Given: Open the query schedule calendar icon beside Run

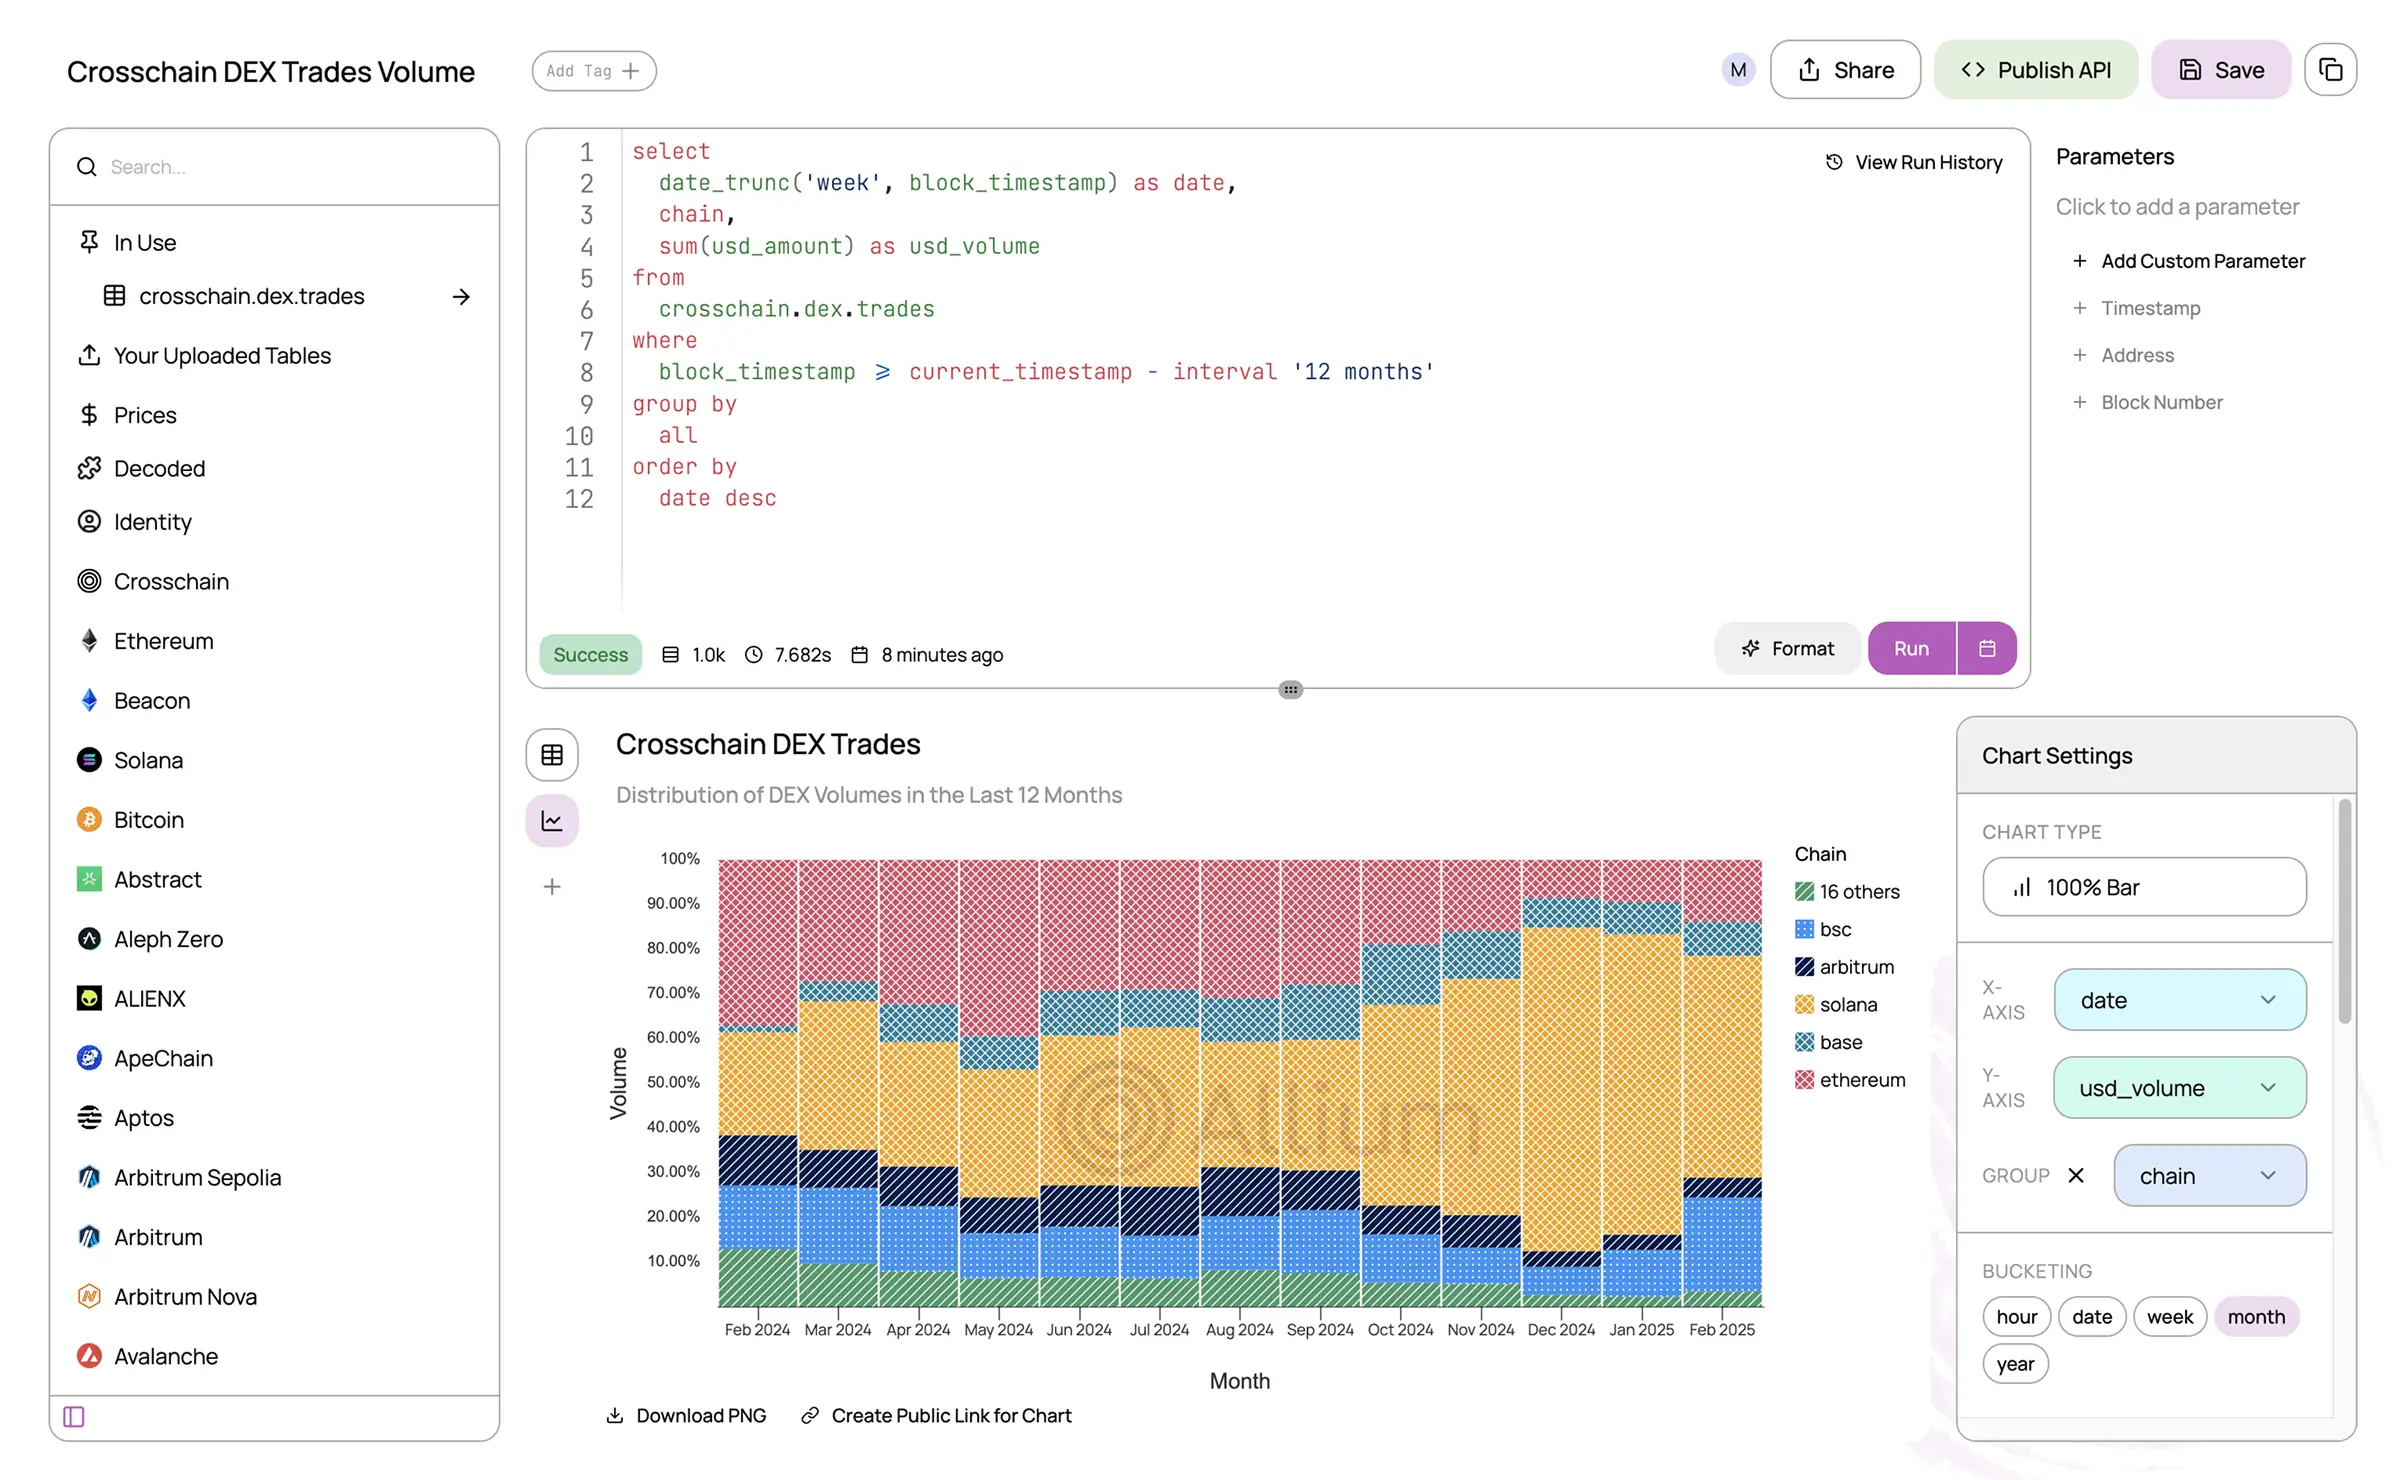Looking at the screenshot, I should (x=1986, y=648).
